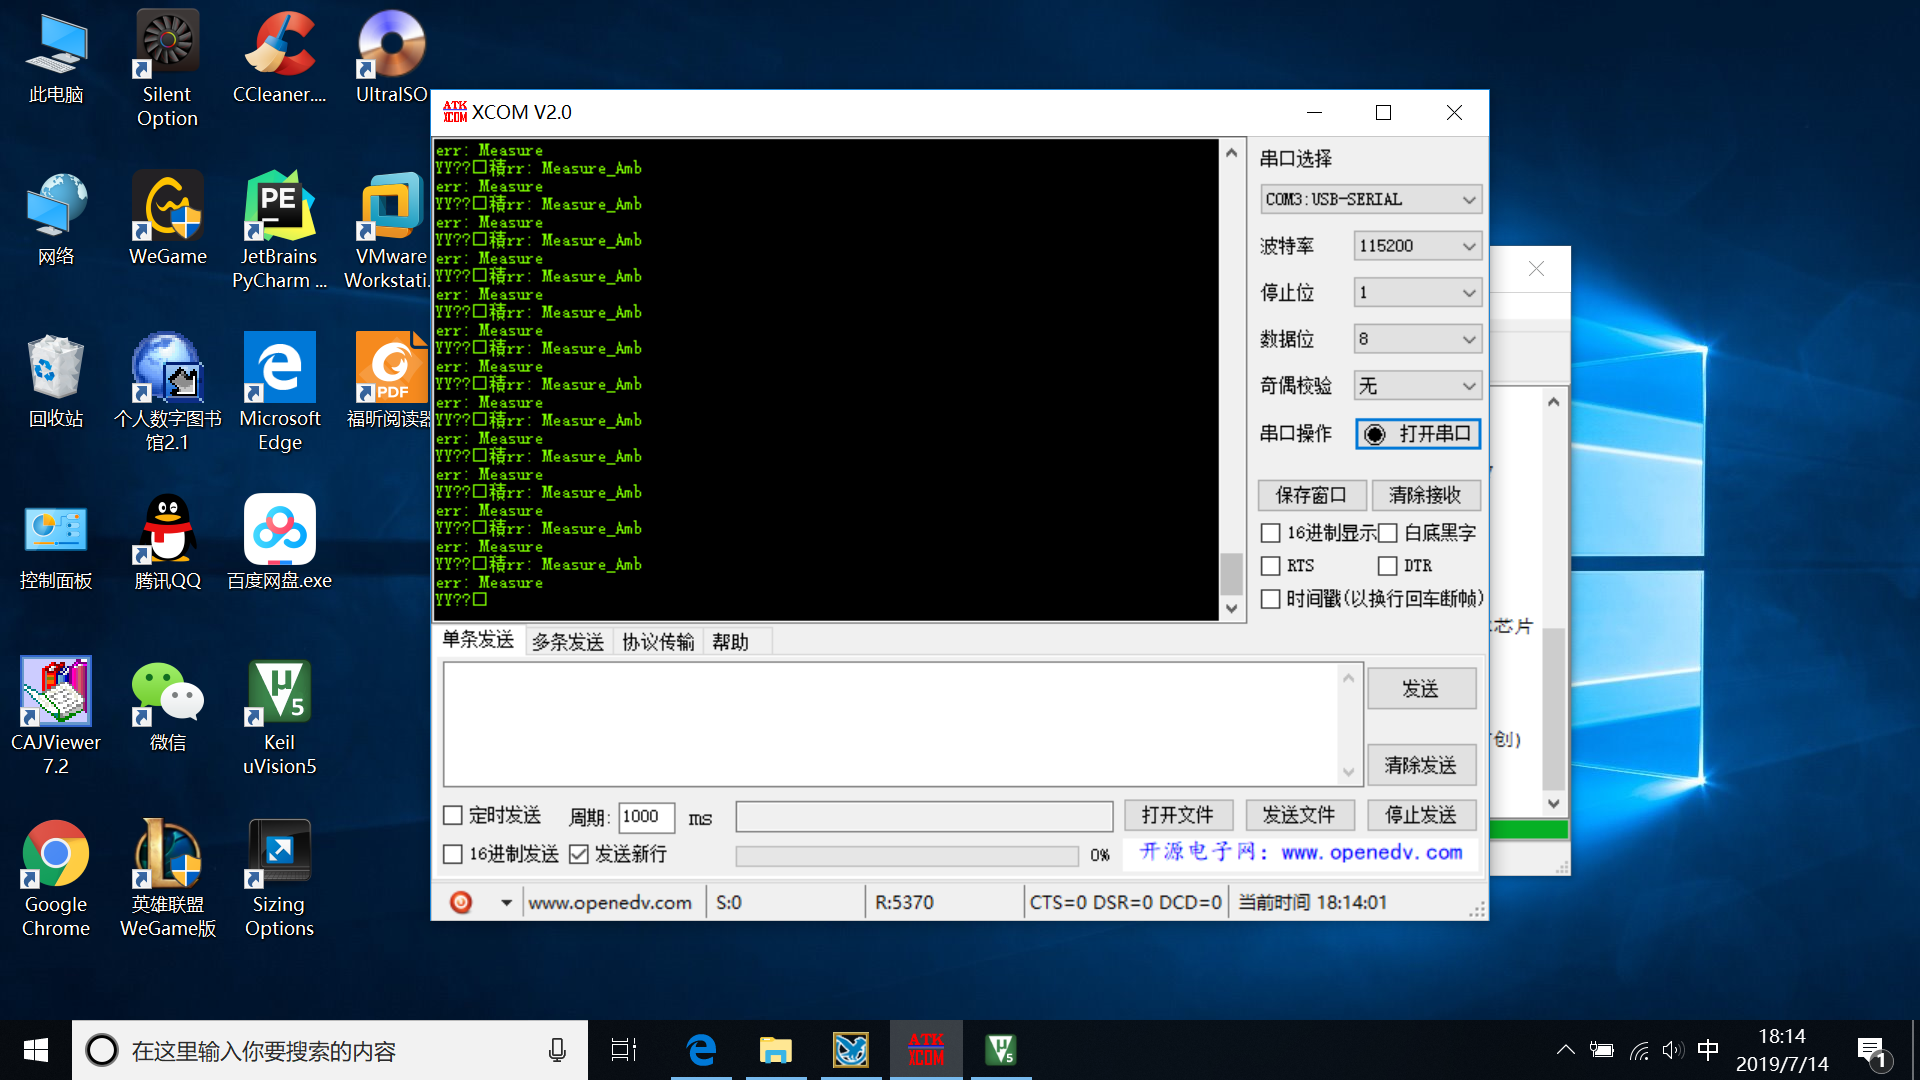This screenshot has height=1080, width=1920.
Task: Open Windows Start menu
Action: (36, 1050)
